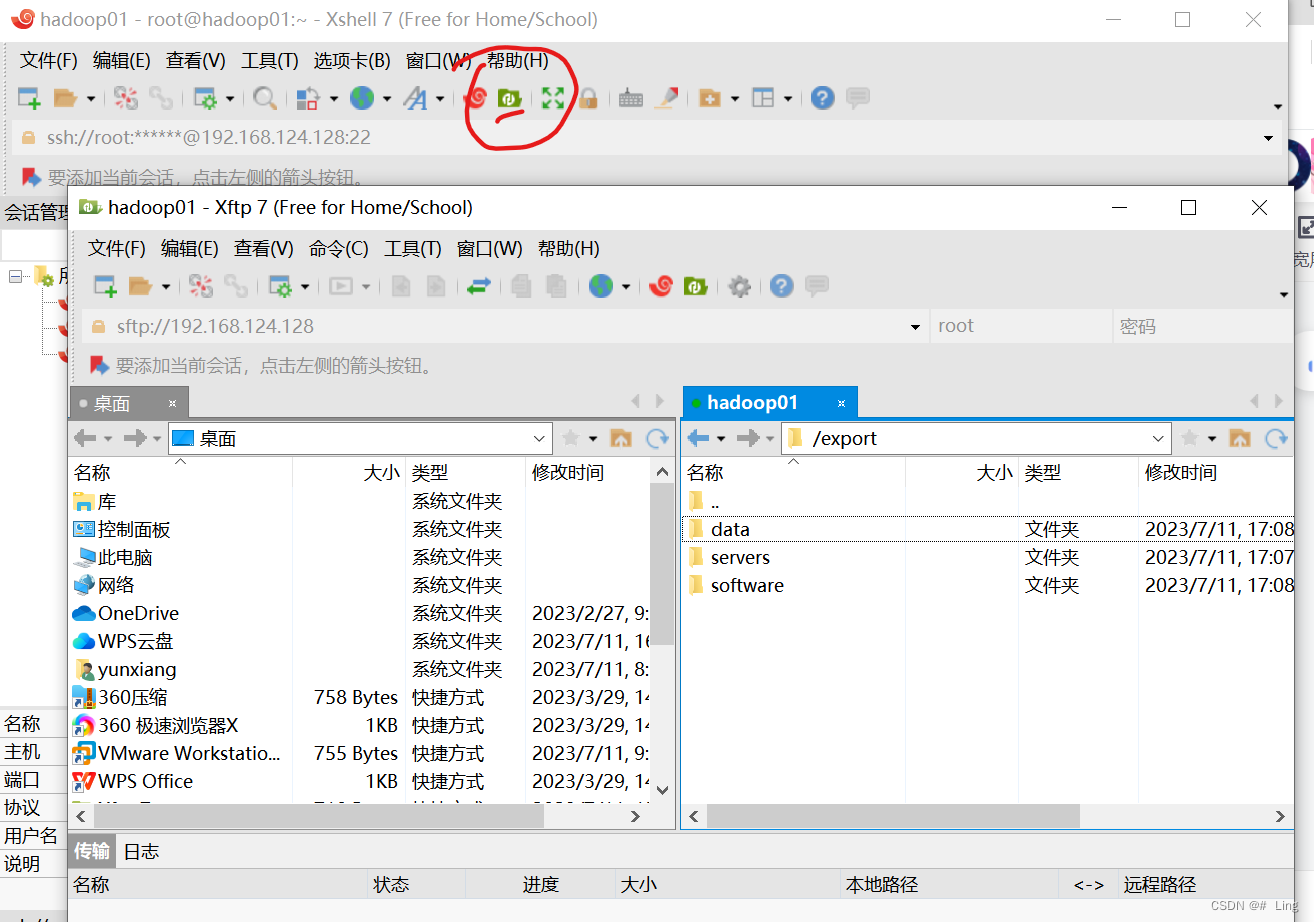Click up-folder icon in remote /export pane
Viewport: 1314px width, 922px height.
click(x=1240, y=438)
